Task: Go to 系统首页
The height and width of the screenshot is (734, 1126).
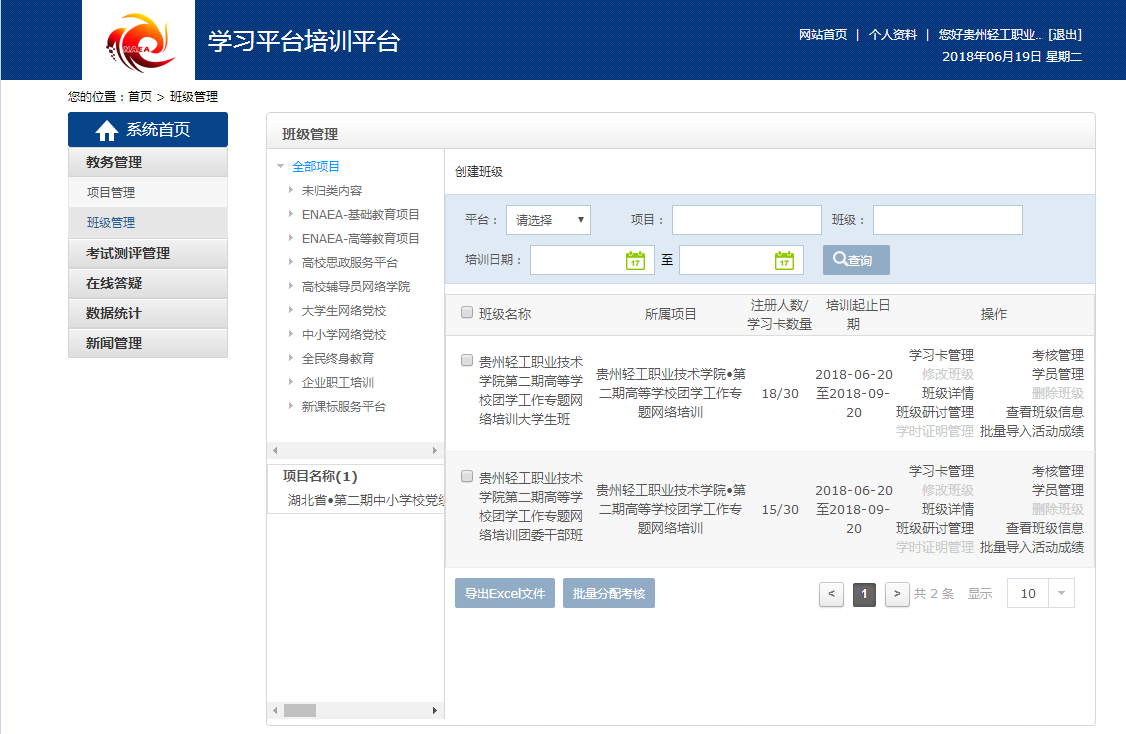Action: click(x=148, y=129)
